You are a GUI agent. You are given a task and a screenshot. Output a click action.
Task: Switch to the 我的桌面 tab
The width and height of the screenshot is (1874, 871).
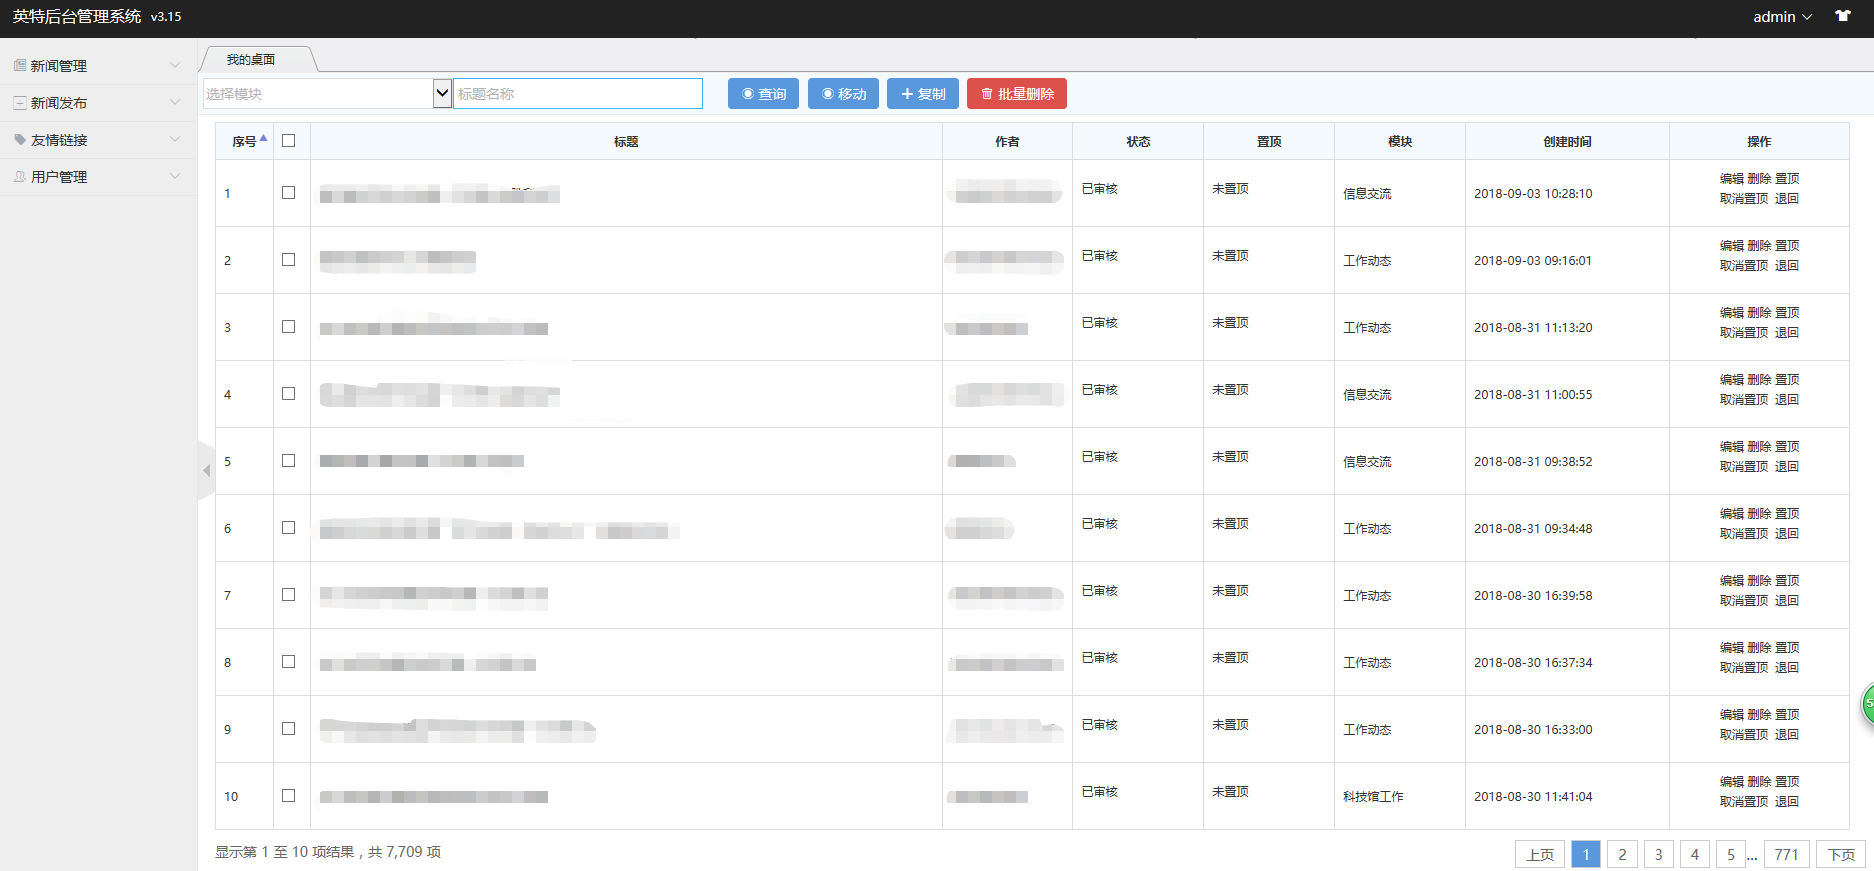pos(251,60)
